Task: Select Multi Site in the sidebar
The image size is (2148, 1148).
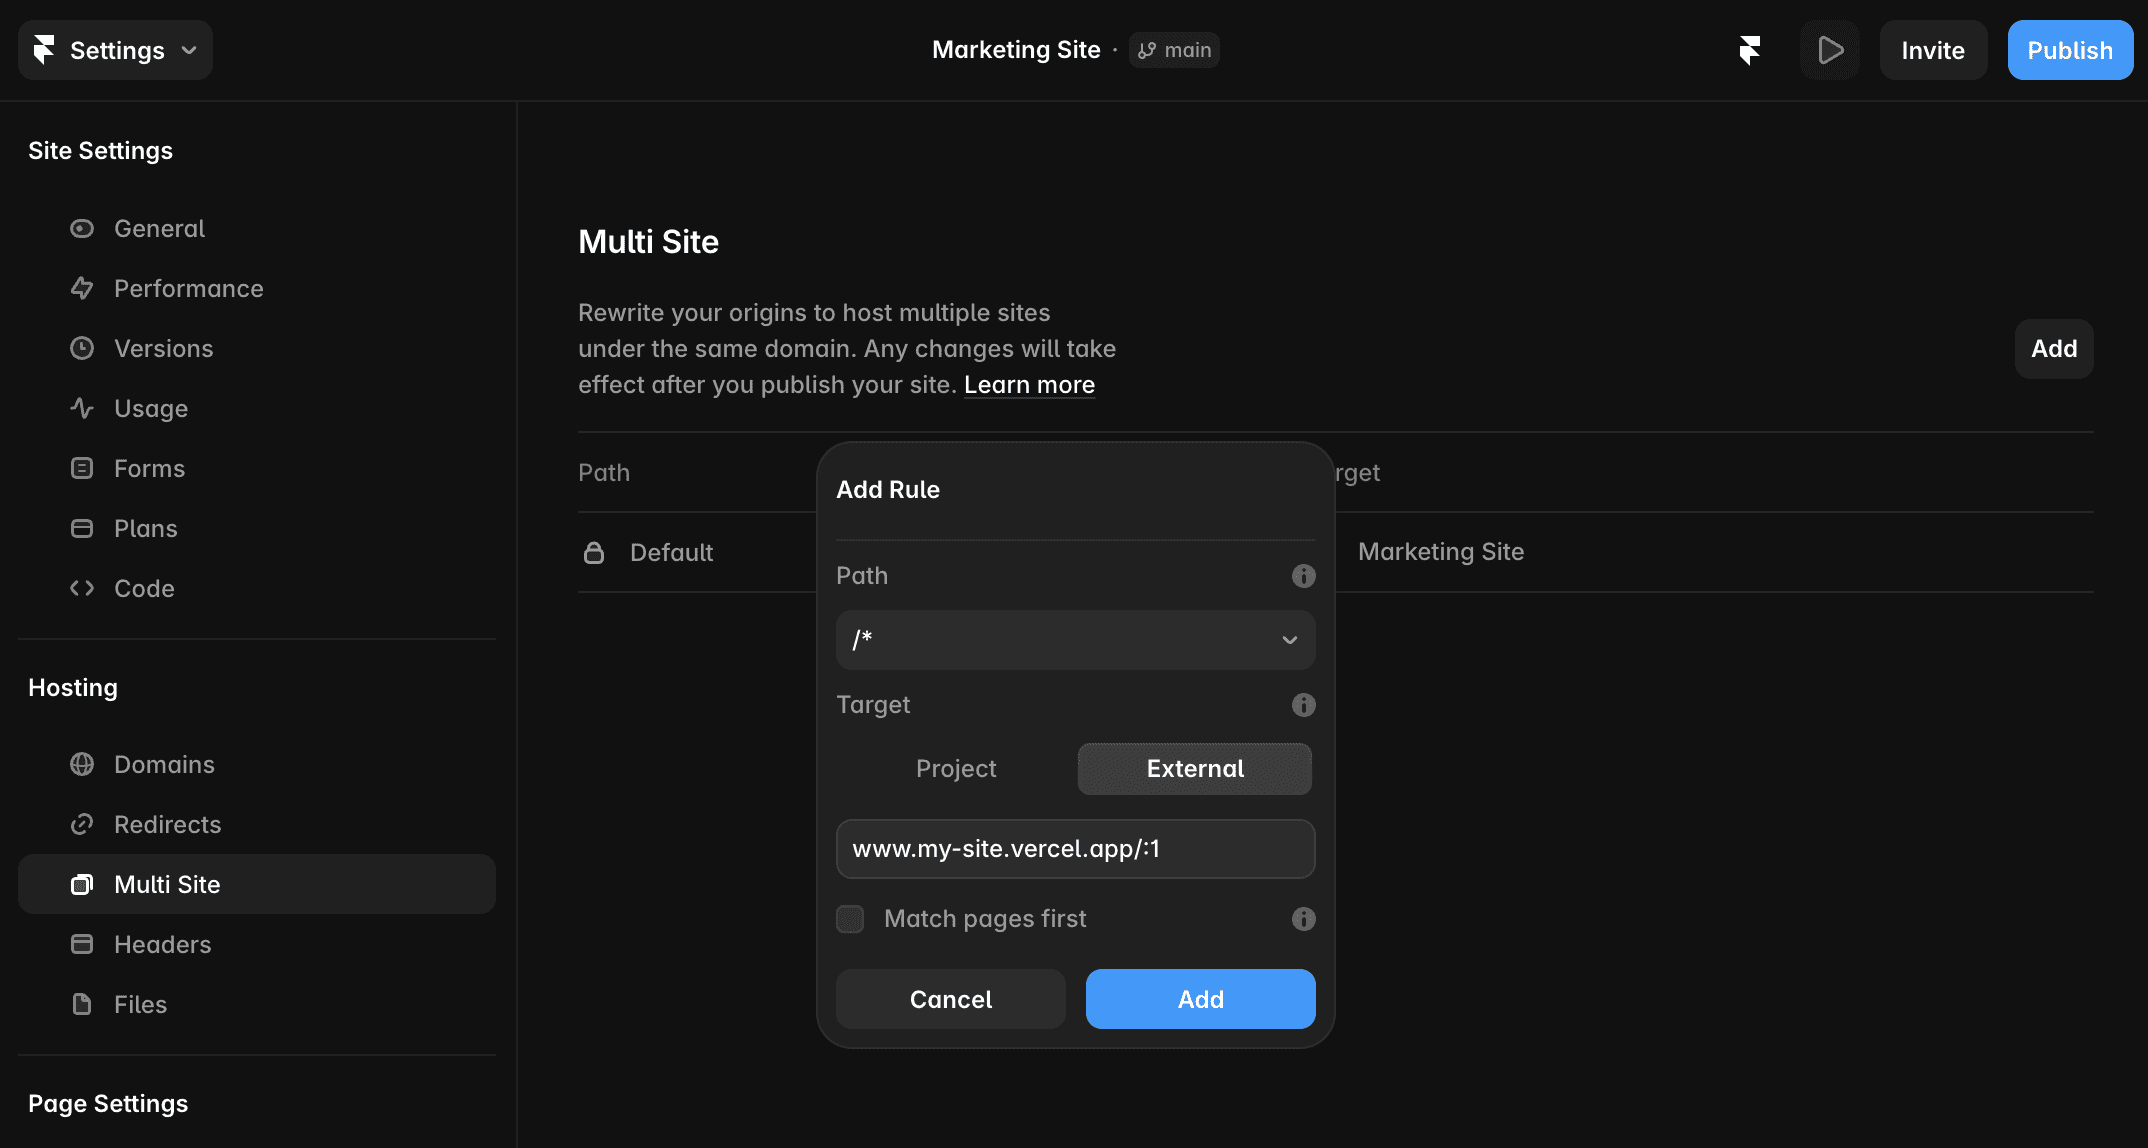Action: [257, 884]
